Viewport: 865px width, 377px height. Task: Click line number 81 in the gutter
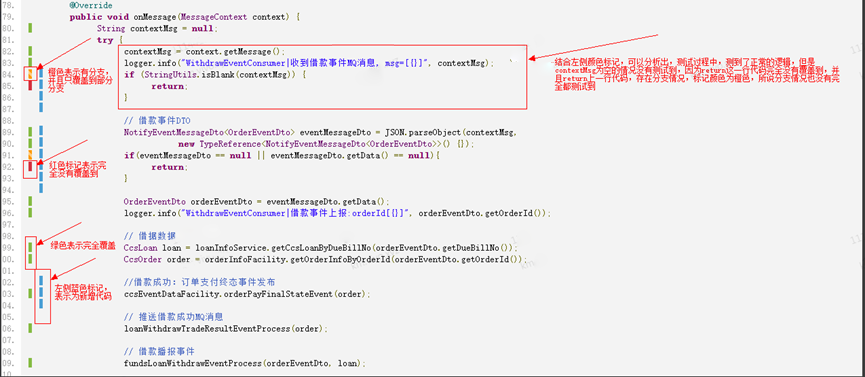click(x=8, y=40)
